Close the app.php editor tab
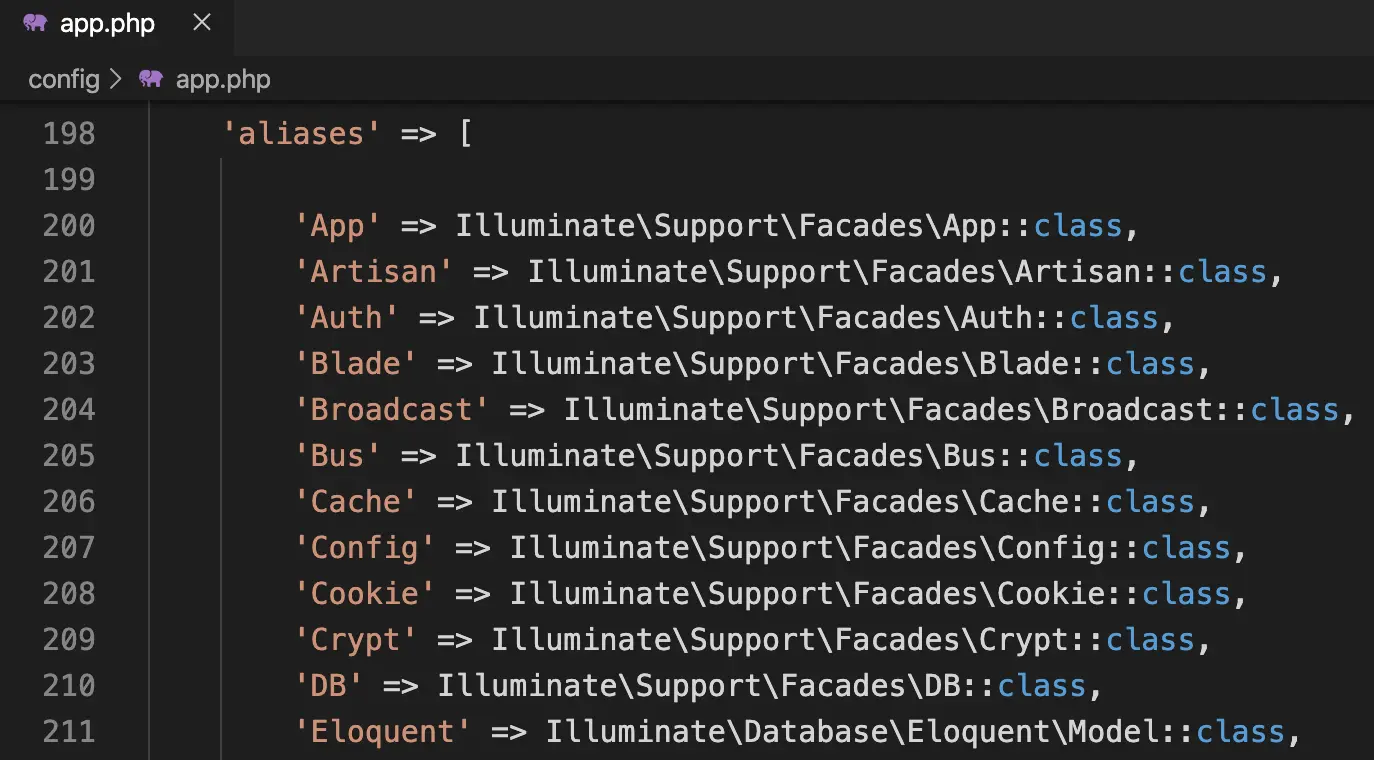 point(202,22)
